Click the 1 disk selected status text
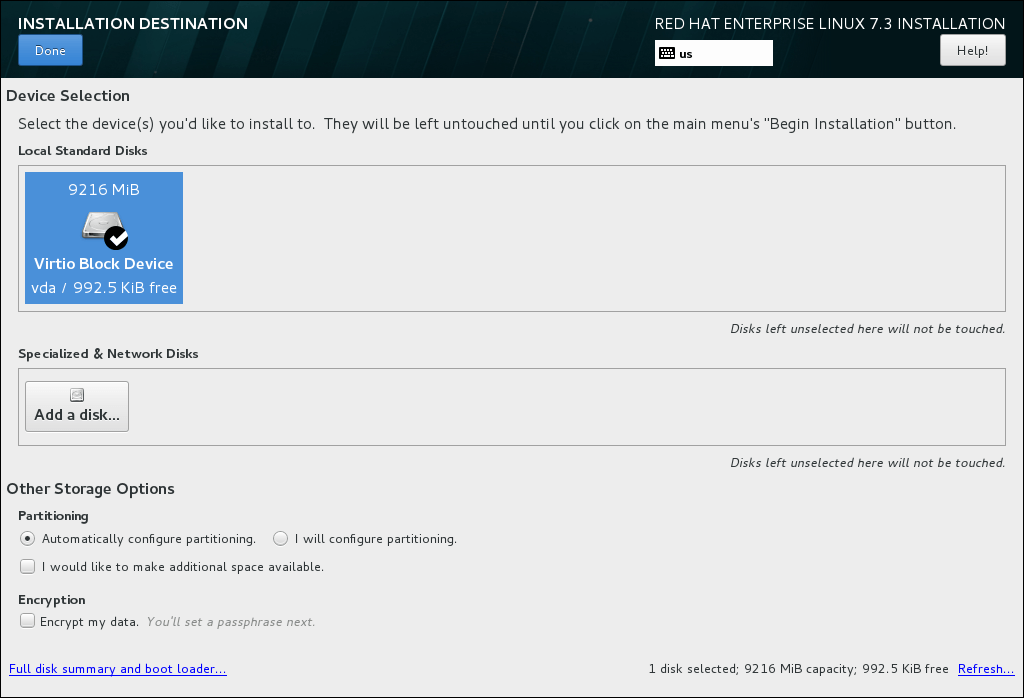Viewport: 1024px width, 698px height. pyautogui.click(x=798, y=669)
